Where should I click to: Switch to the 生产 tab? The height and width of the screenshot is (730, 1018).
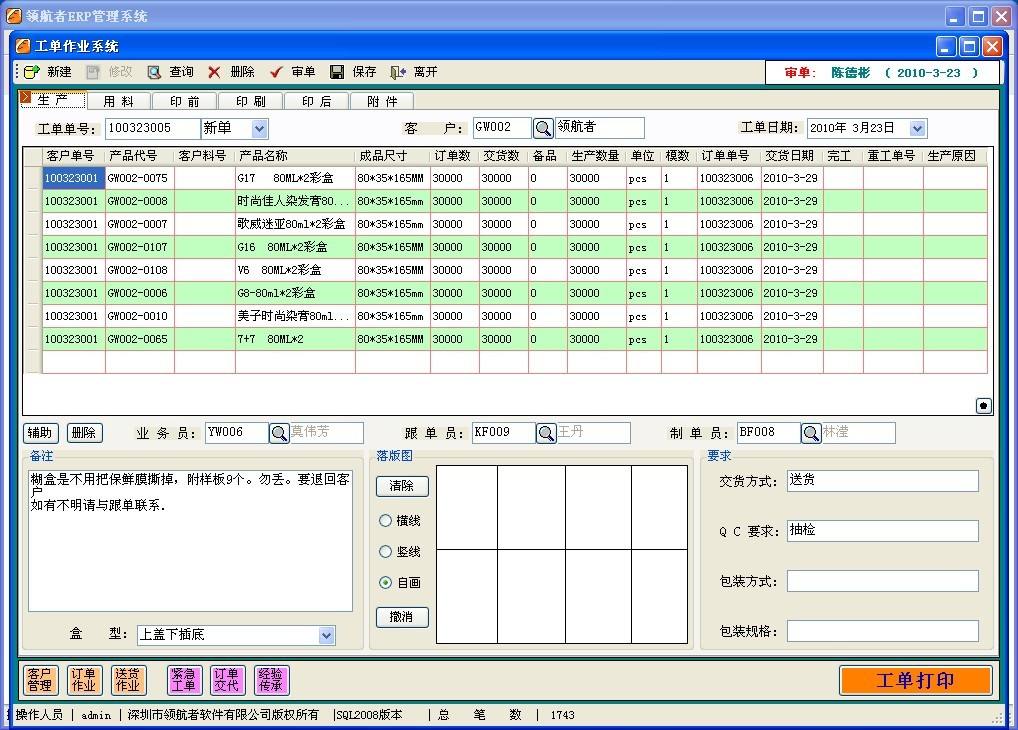coord(53,100)
